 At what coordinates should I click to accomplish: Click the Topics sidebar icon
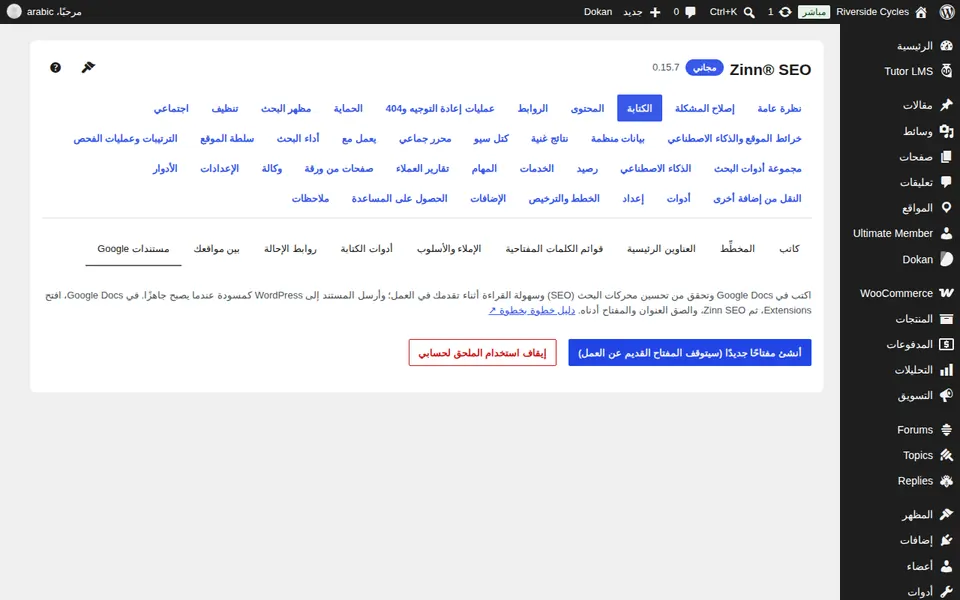point(947,455)
